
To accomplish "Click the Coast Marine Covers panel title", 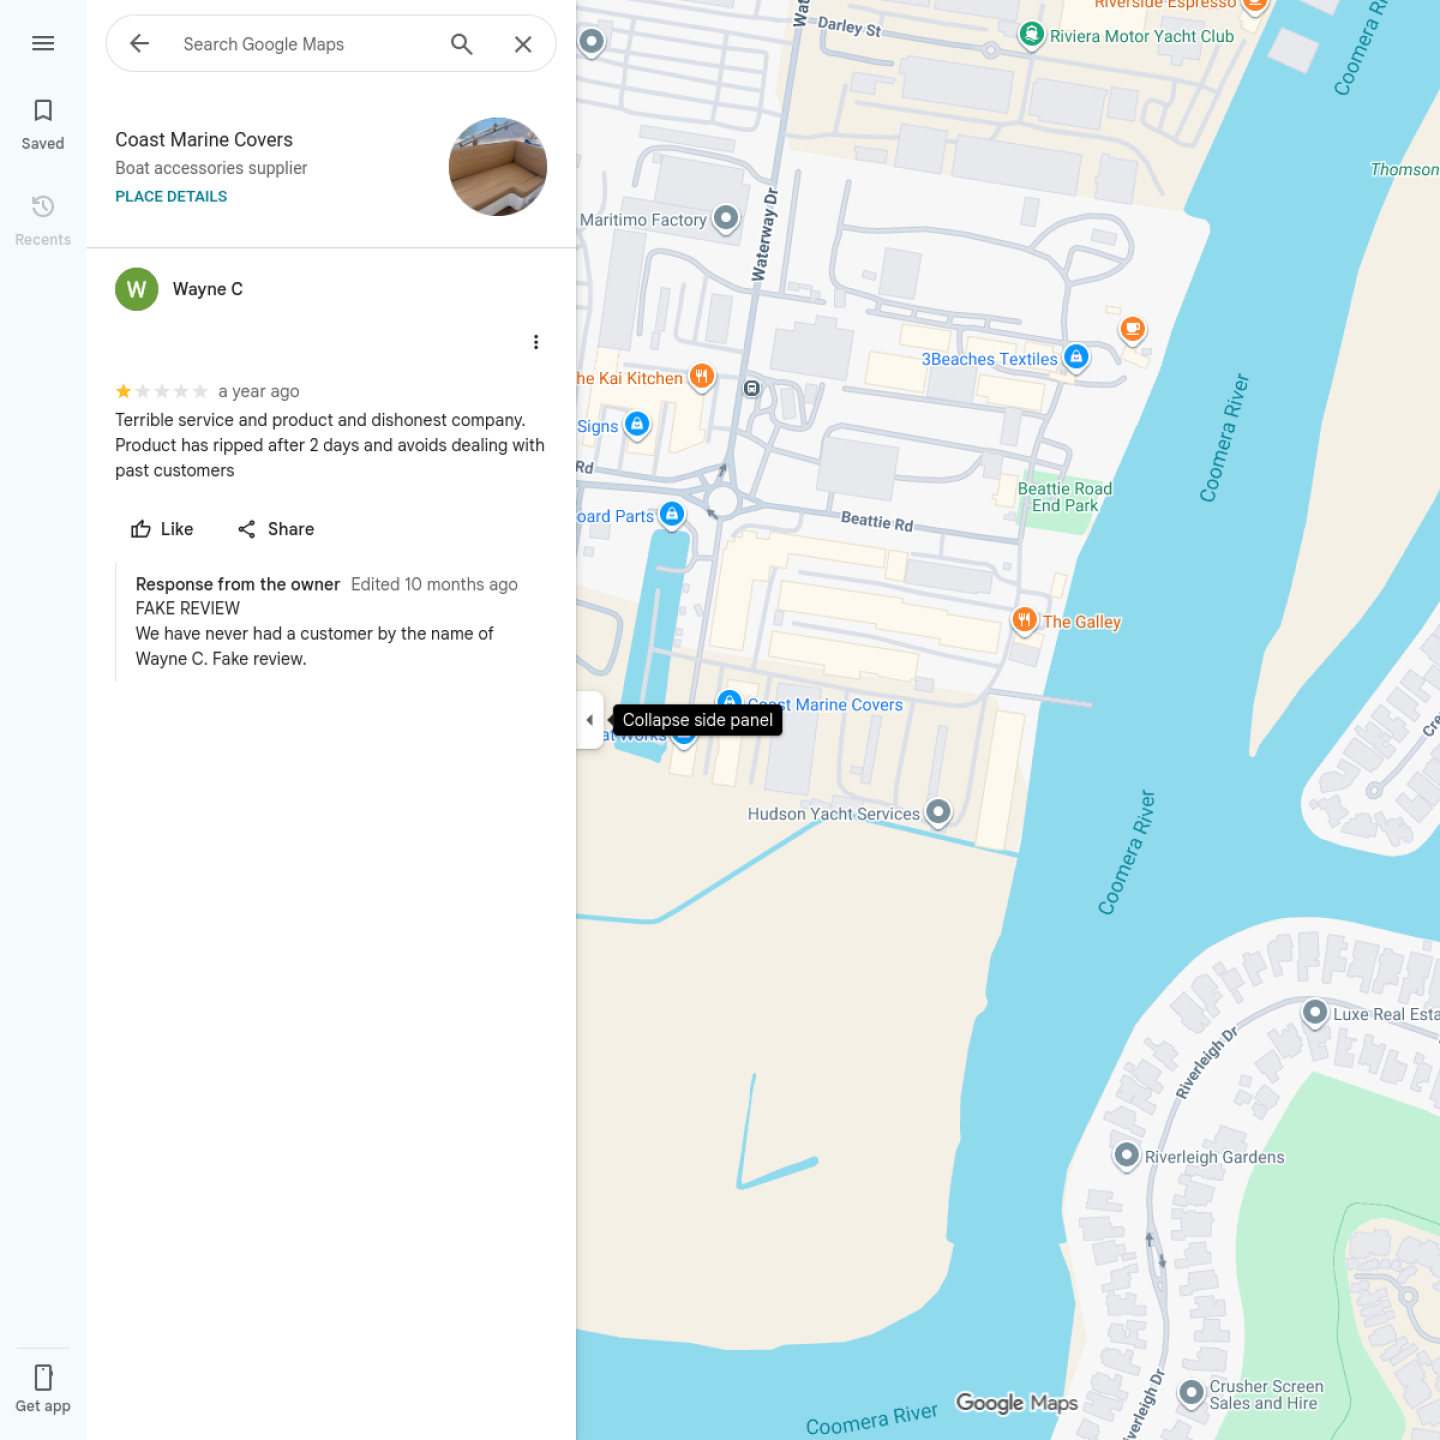I will tap(204, 140).
